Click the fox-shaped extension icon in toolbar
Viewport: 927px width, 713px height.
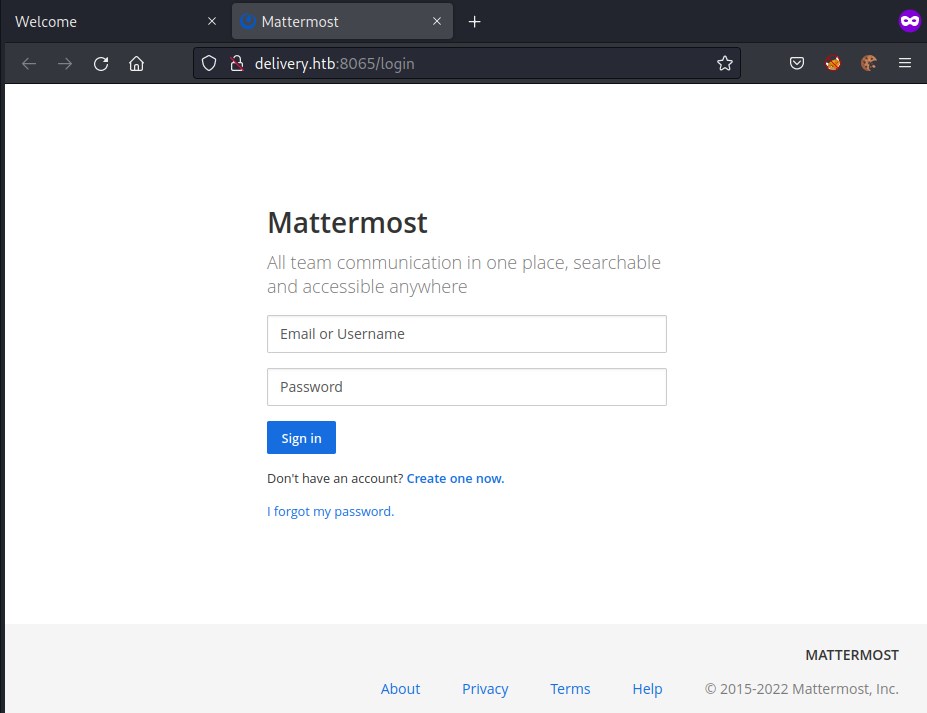tap(833, 64)
